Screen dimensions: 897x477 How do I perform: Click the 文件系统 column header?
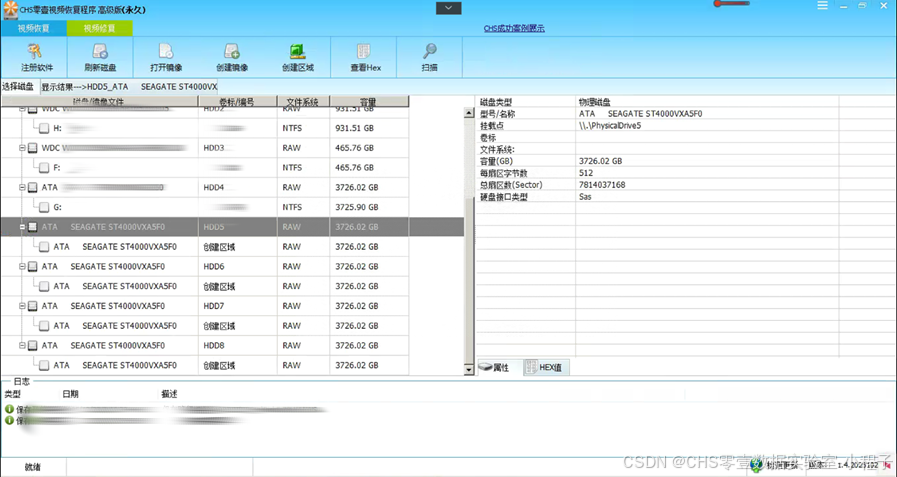tap(303, 102)
